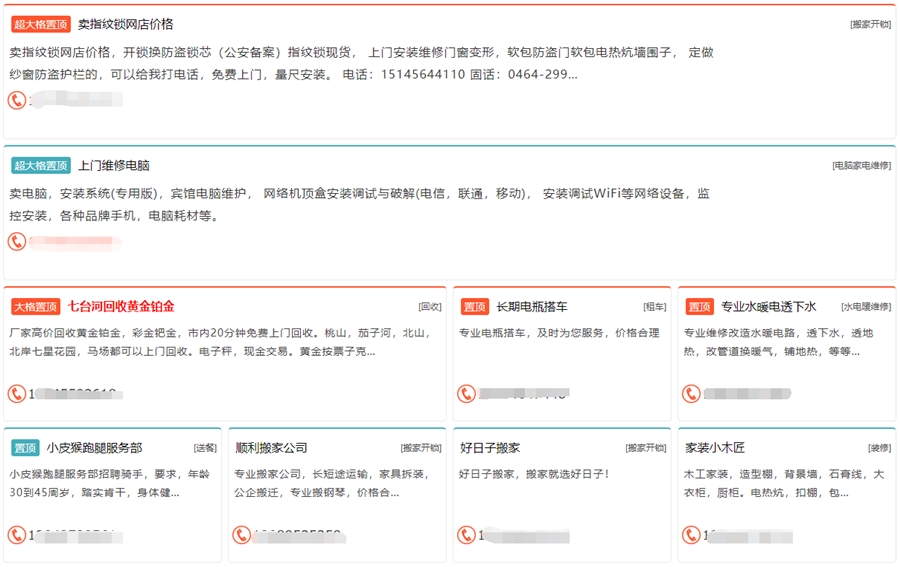
Task: Tap phone icon in 顺利搬家公司 card
Action: pos(242,535)
